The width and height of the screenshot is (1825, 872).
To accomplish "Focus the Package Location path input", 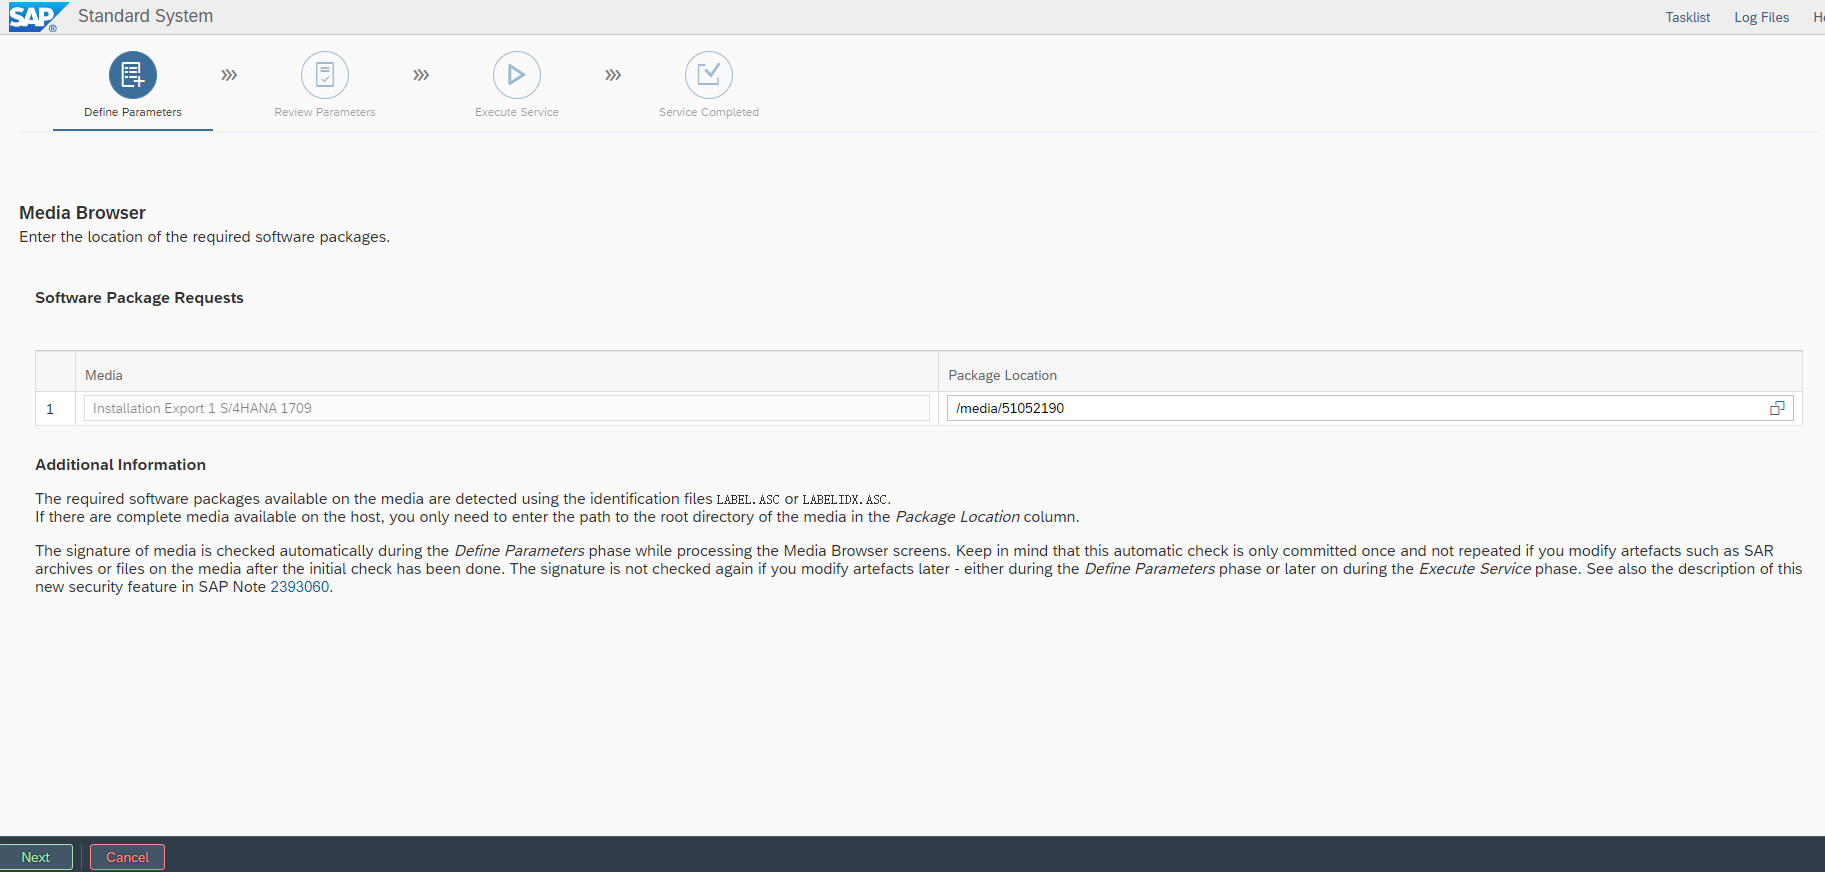I will (1350, 408).
